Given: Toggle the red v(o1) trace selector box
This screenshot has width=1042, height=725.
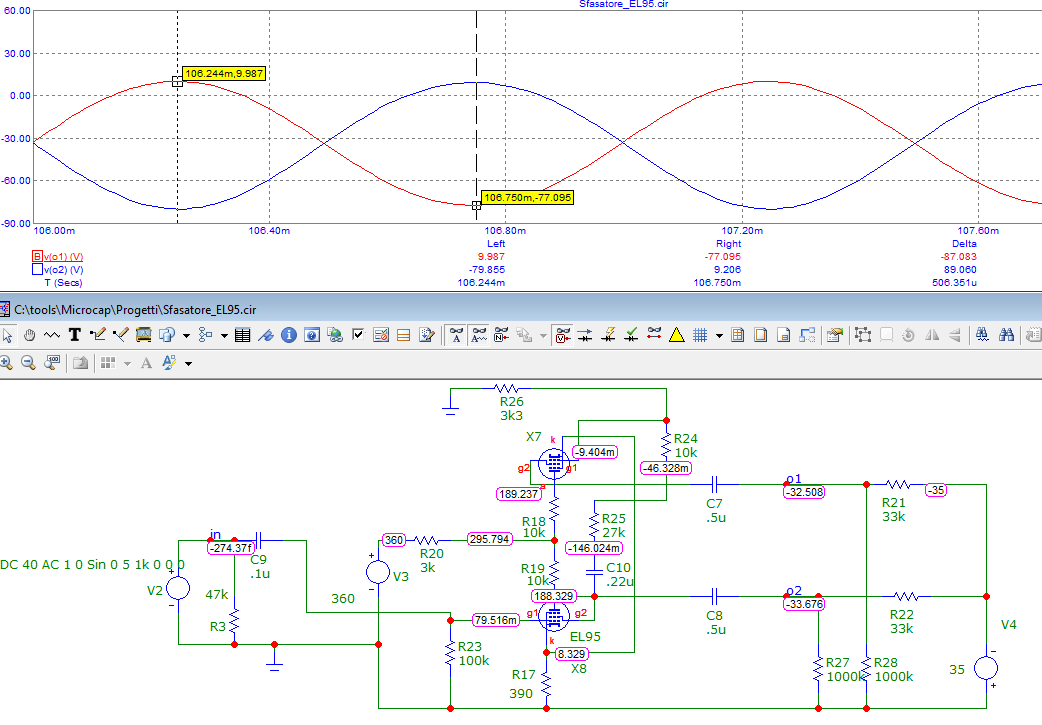Looking at the screenshot, I should click(38, 257).
